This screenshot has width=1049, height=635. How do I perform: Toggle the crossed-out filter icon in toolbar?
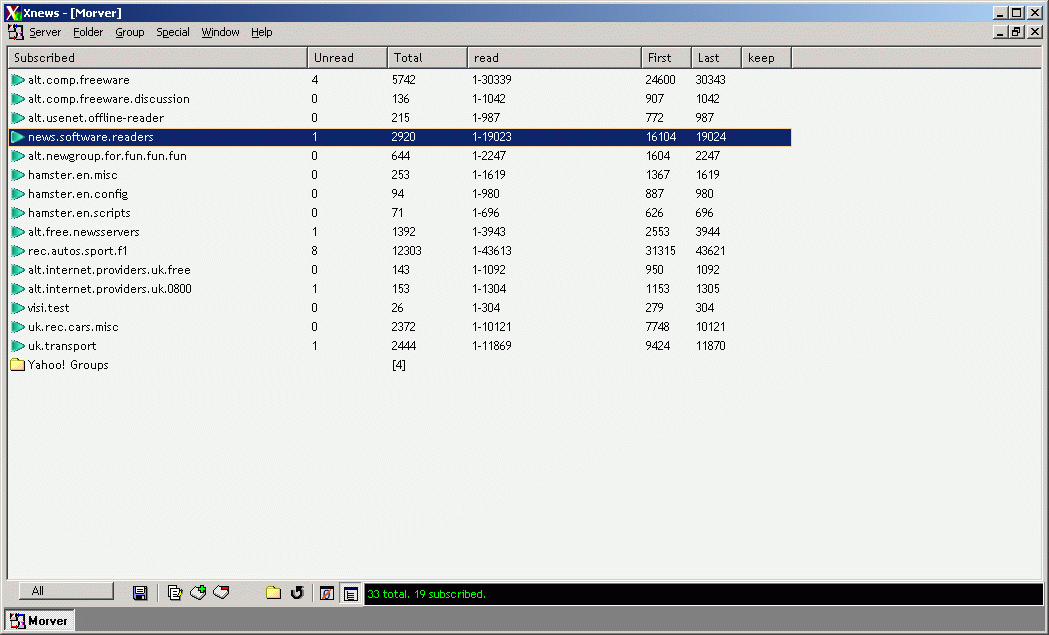point(326,593)
